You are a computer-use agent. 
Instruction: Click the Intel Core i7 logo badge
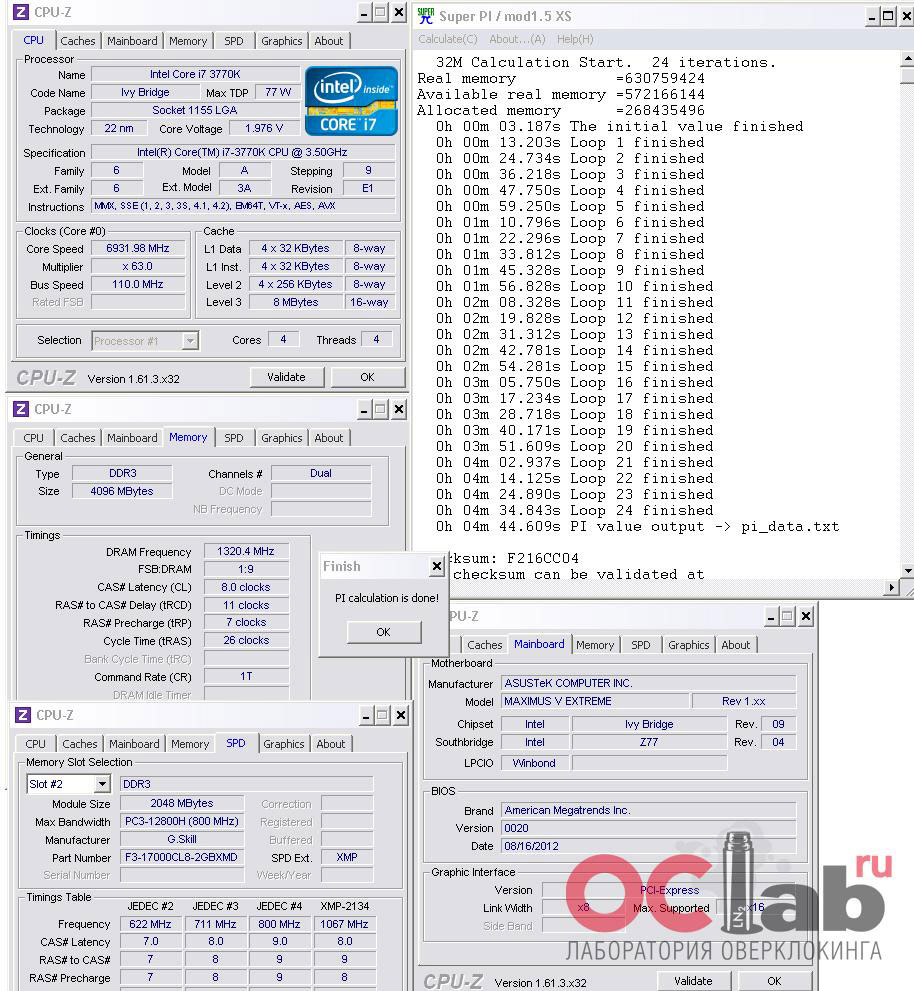click(x=351, y=101)
